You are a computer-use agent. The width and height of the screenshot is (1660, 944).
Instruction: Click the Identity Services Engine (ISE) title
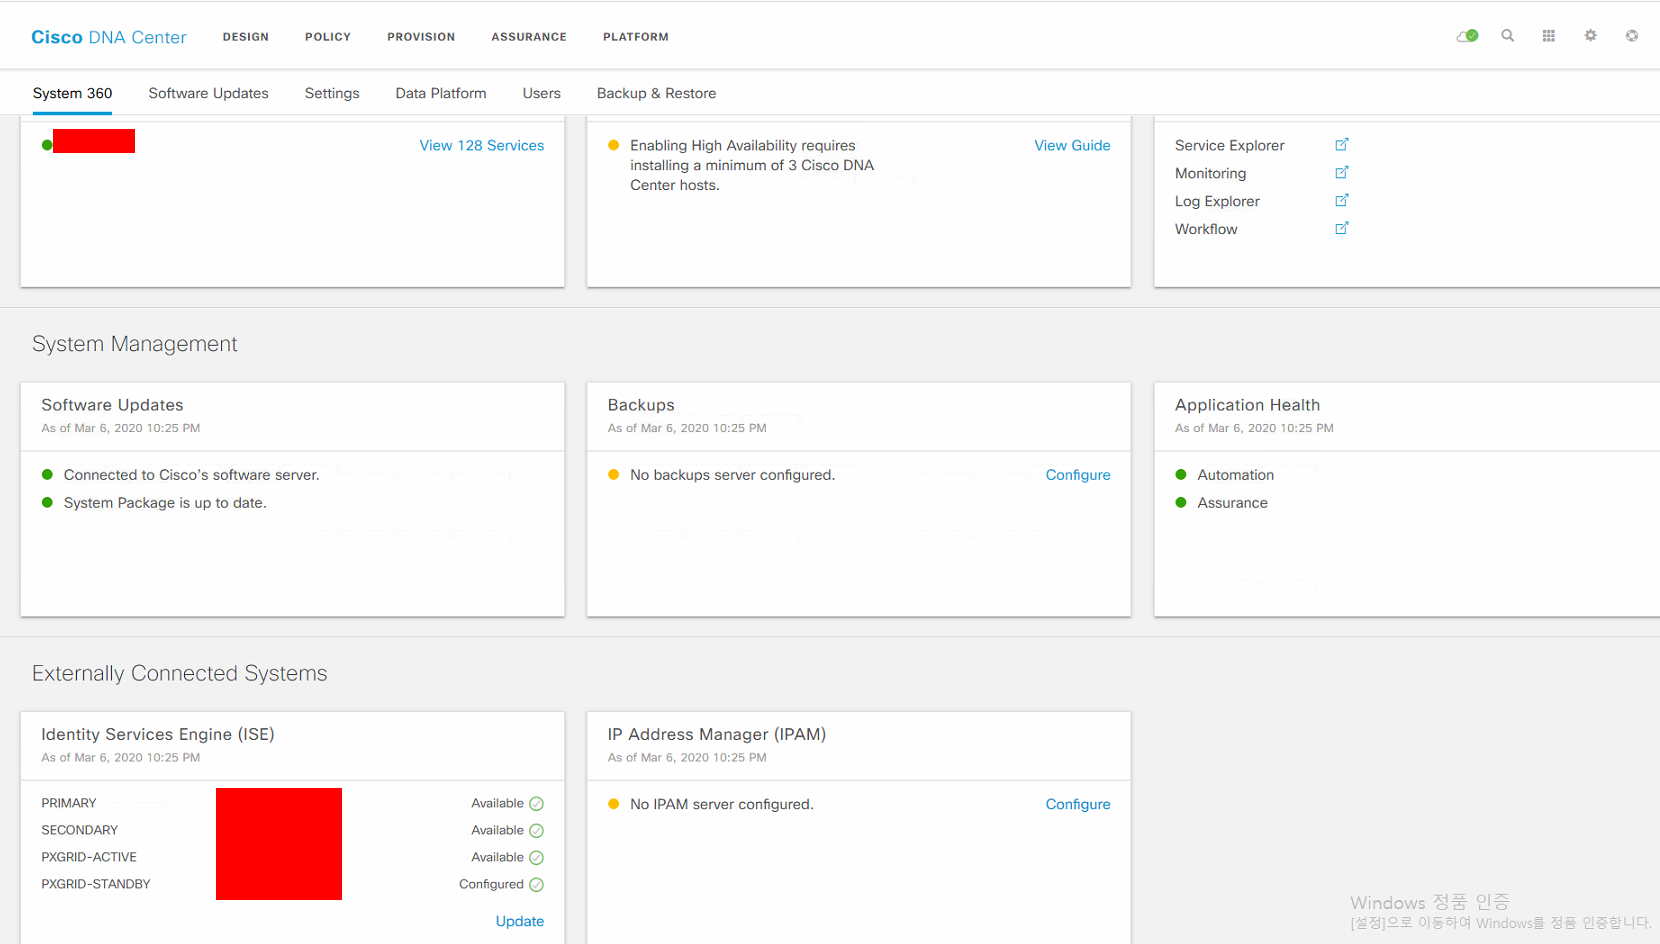[x=158, y=734]
